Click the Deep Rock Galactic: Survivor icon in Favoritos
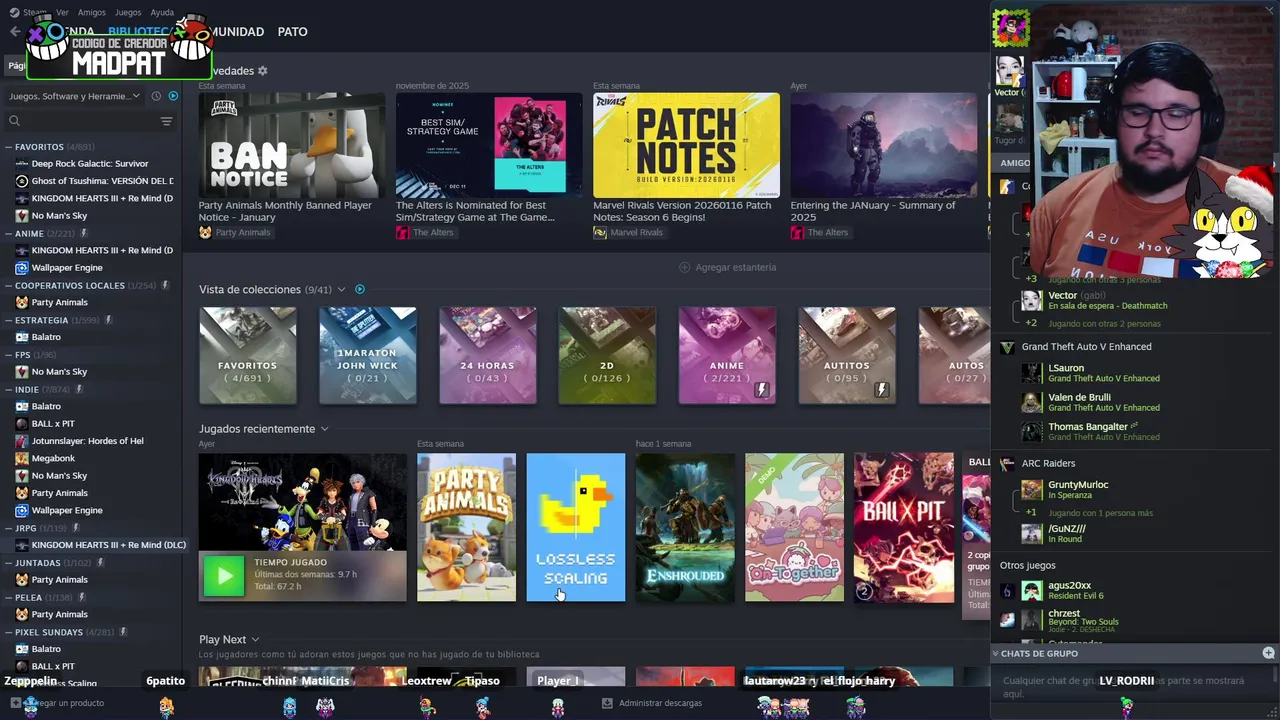This screenshot has width=1280, height=720. click(22, 164)
